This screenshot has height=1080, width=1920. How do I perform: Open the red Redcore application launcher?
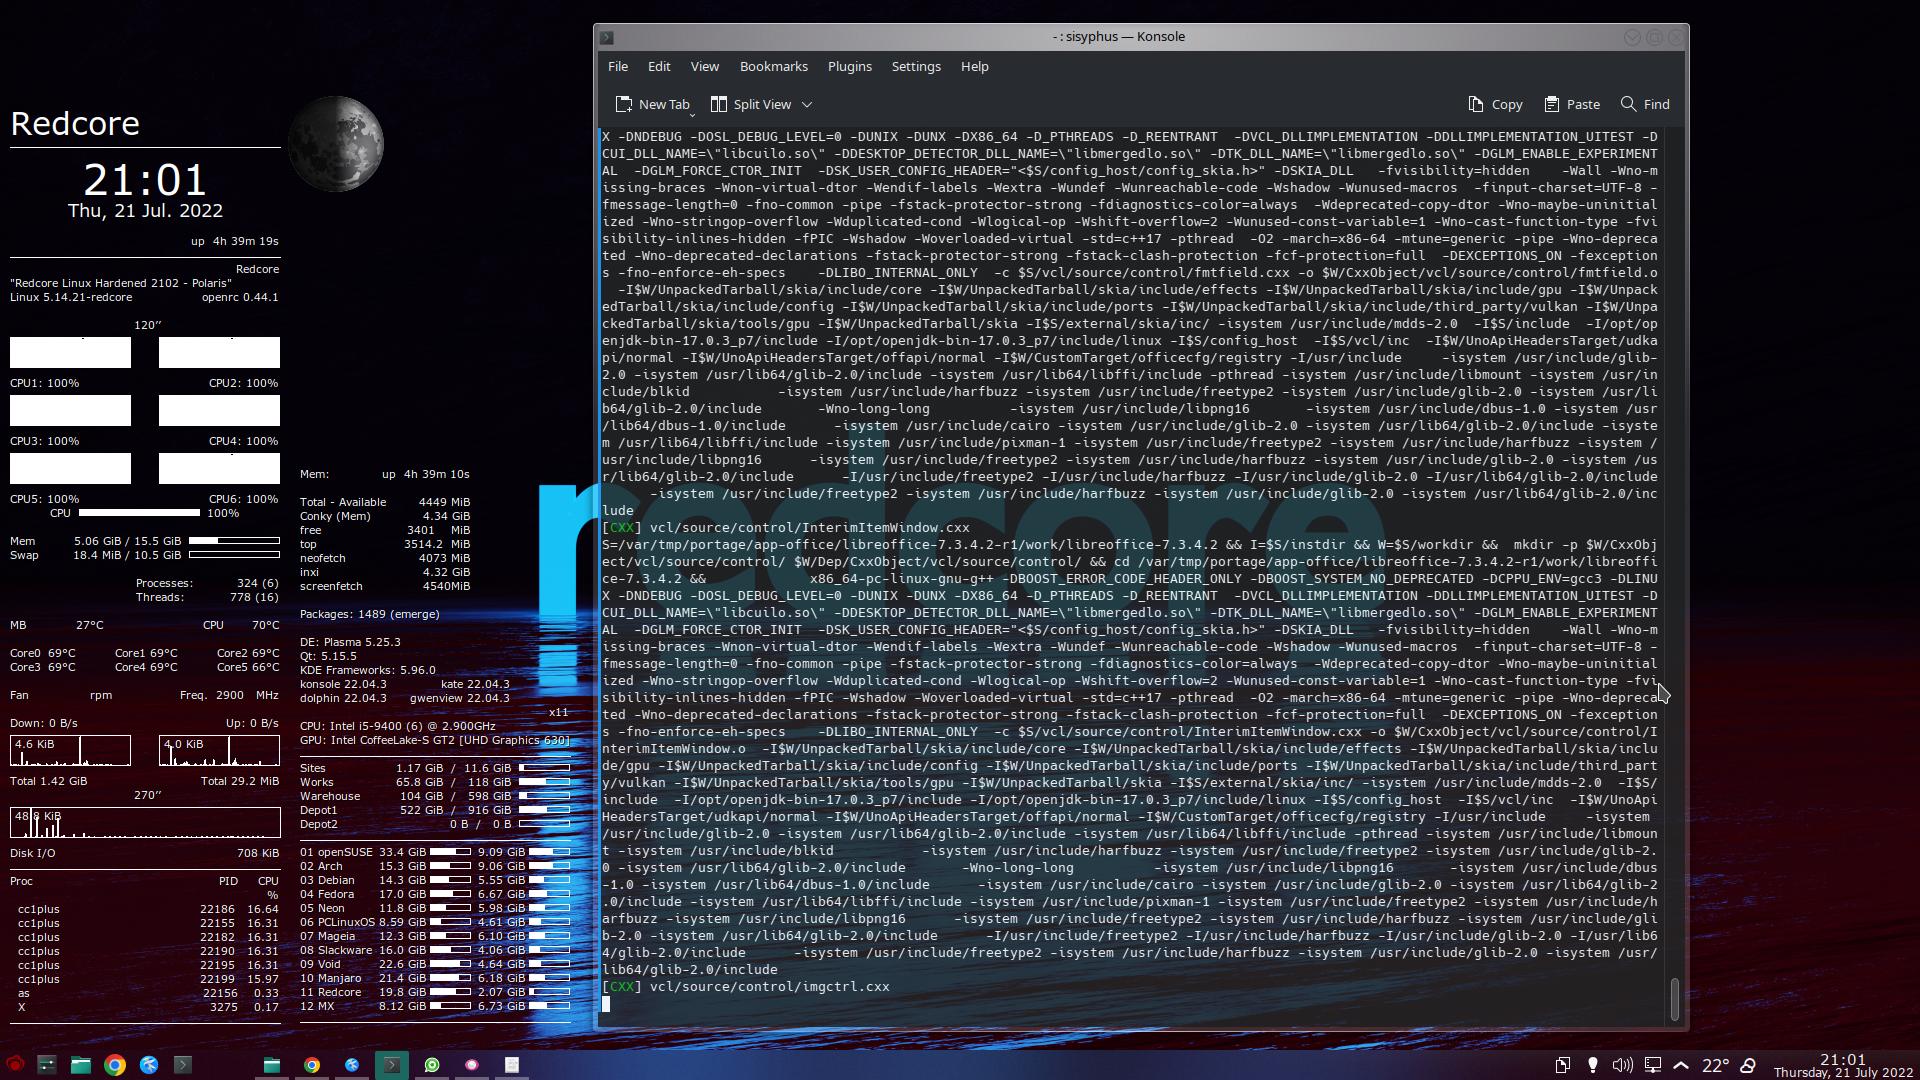pos(15,1065)
